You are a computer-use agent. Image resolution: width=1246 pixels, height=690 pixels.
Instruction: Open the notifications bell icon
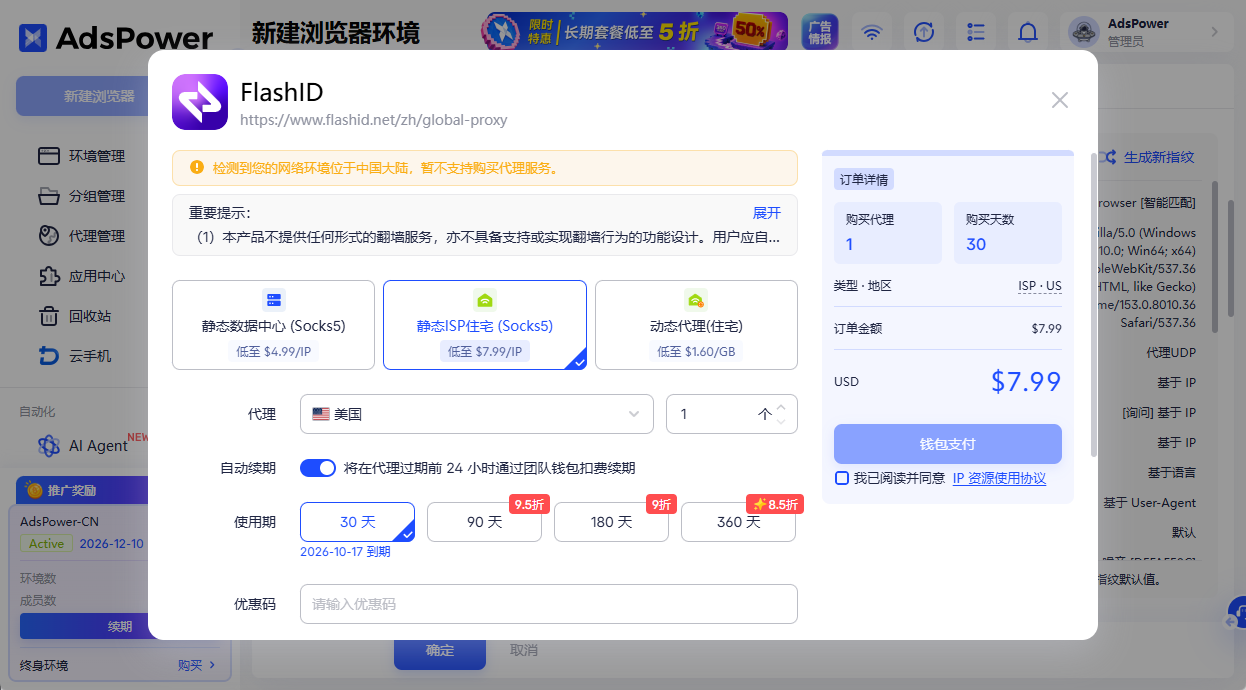click(x=1028, y=32)
